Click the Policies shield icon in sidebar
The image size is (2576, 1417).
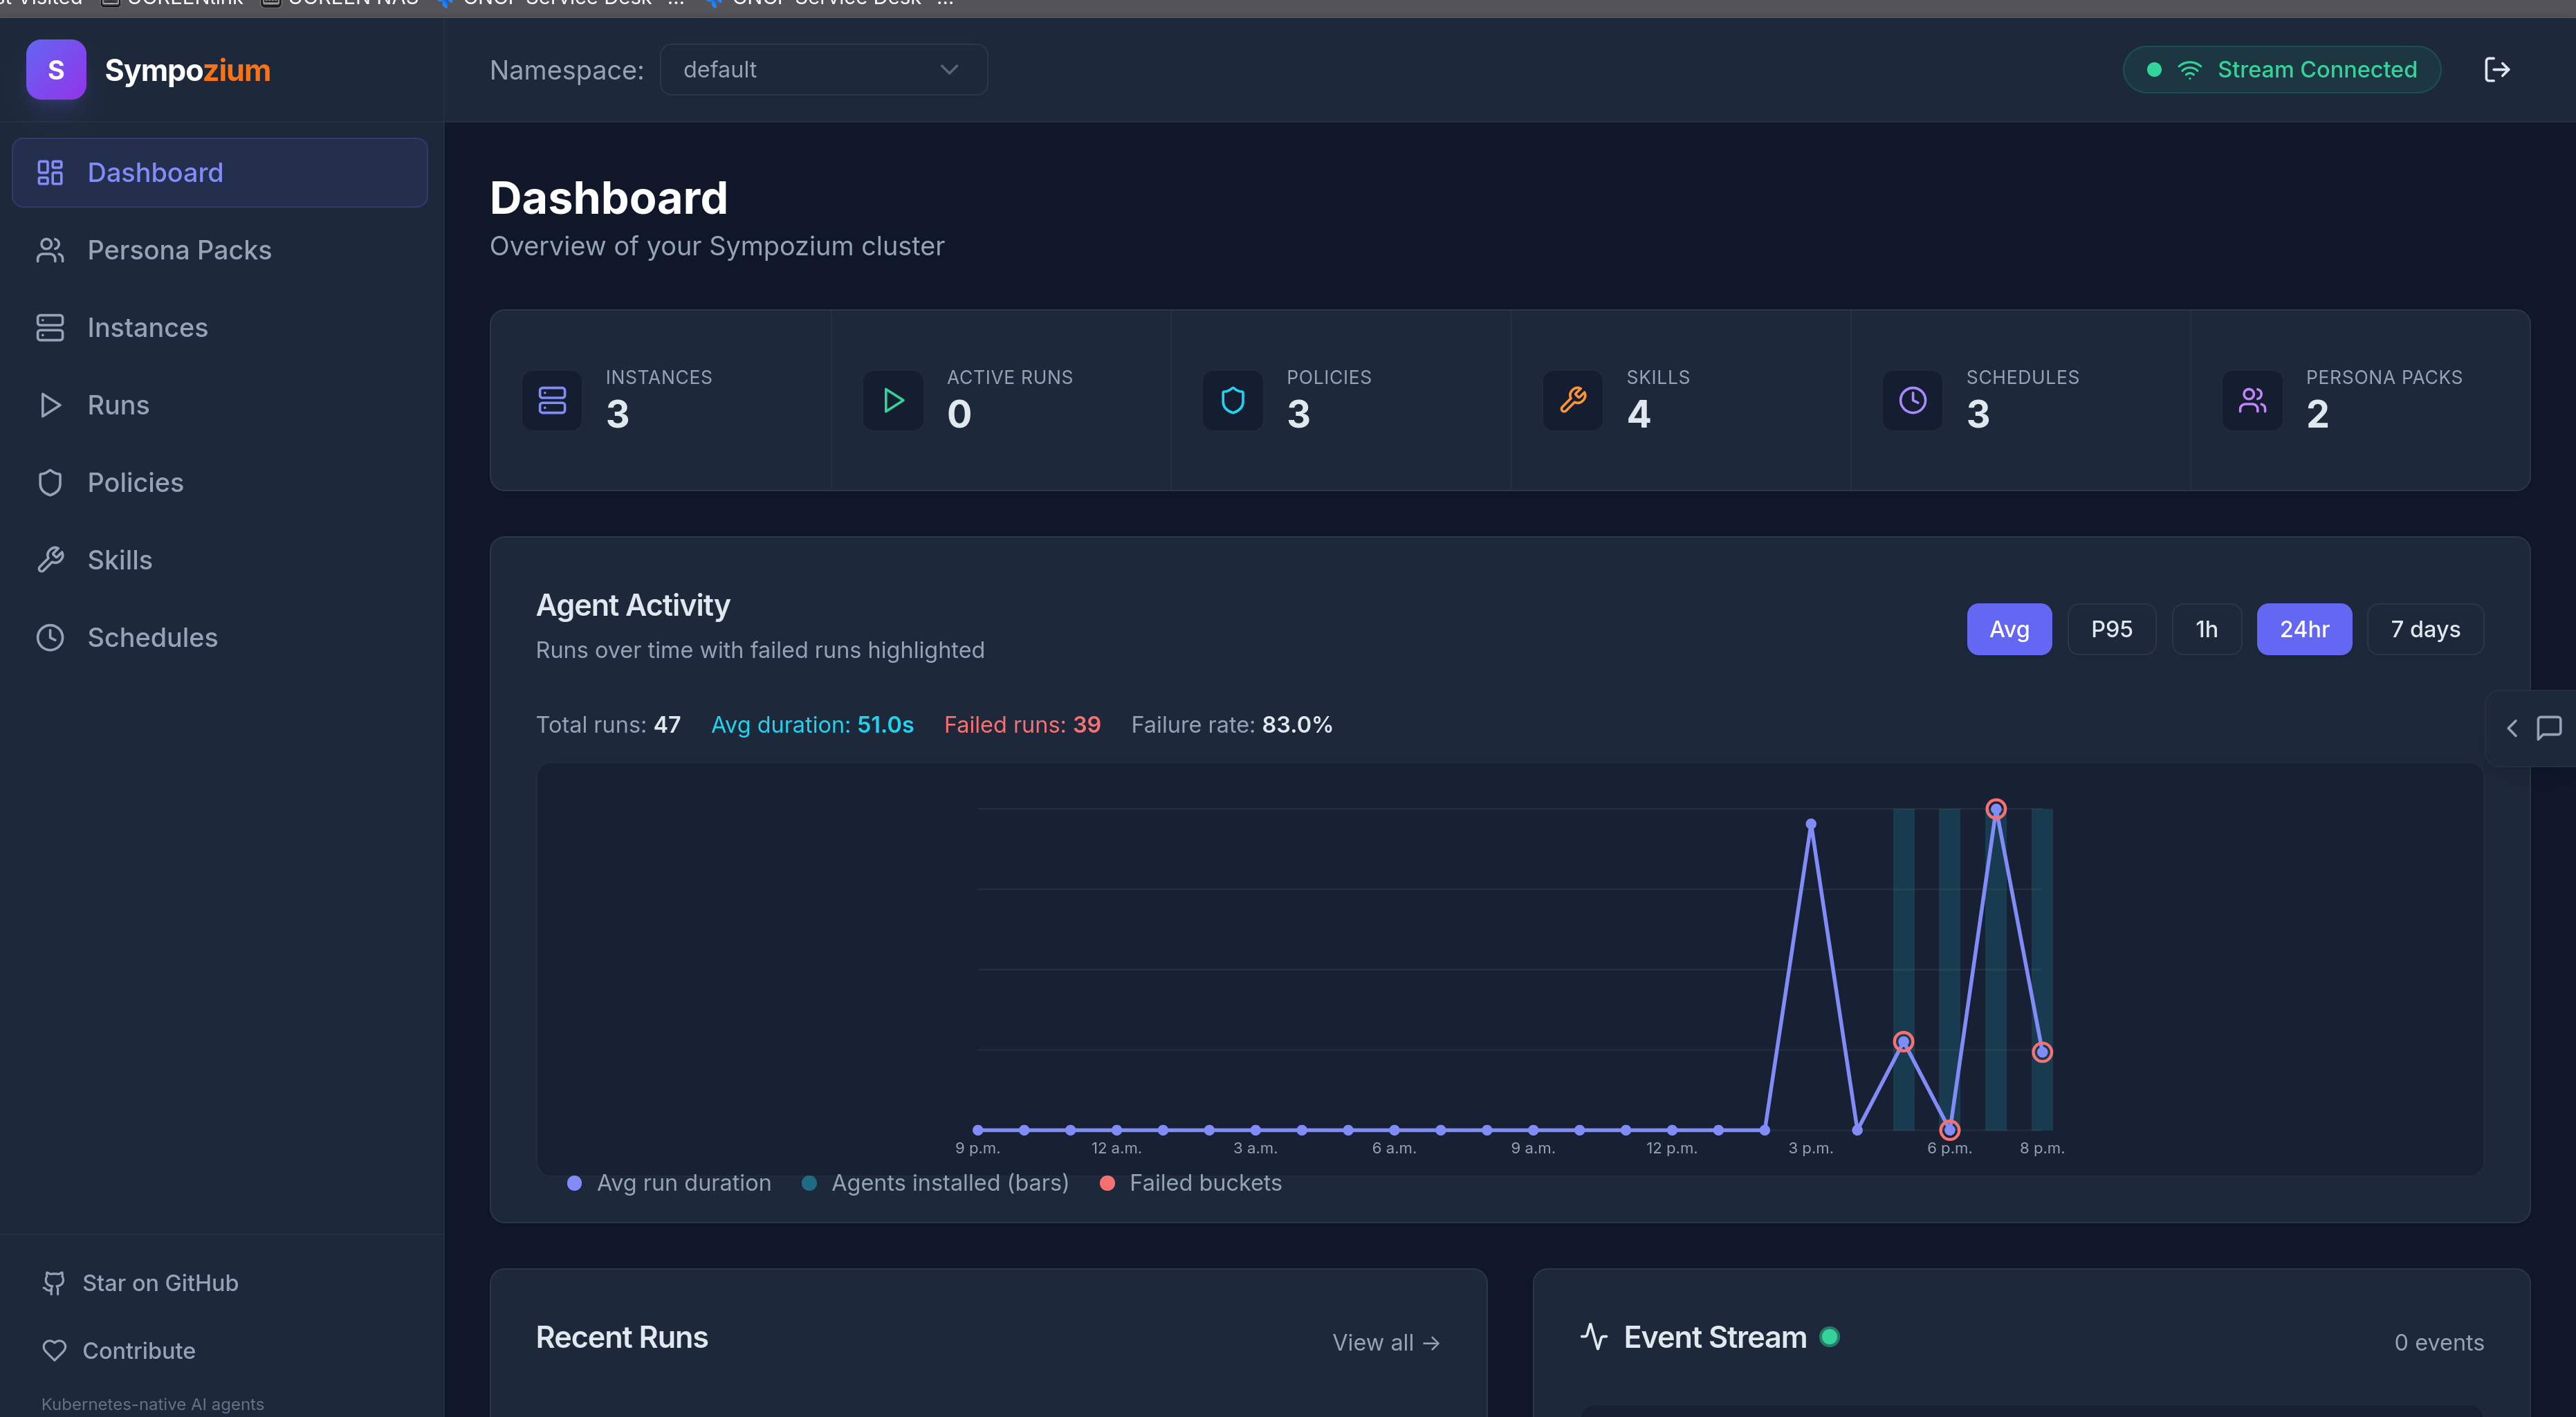pos(50,483)
